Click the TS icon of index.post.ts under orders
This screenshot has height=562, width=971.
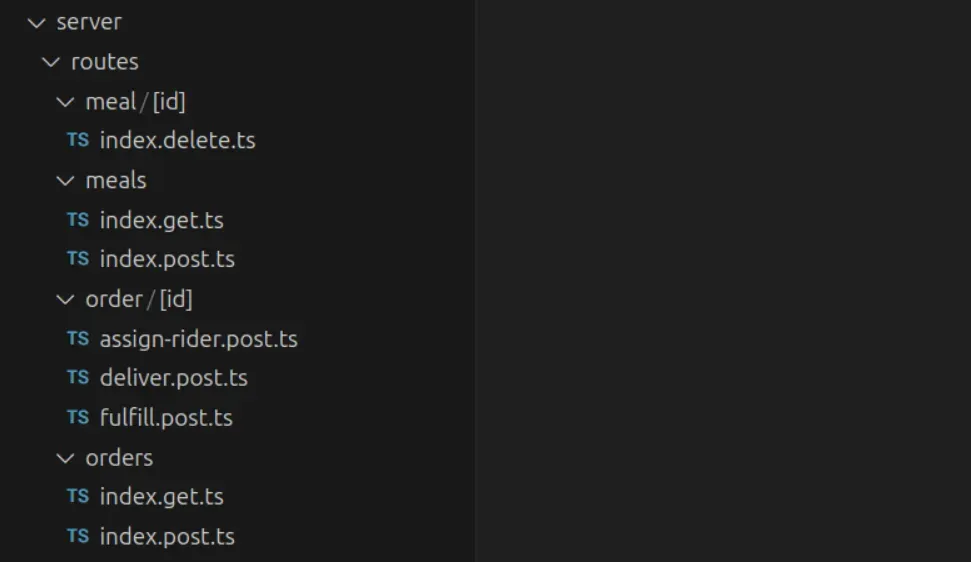coord(78,536)
